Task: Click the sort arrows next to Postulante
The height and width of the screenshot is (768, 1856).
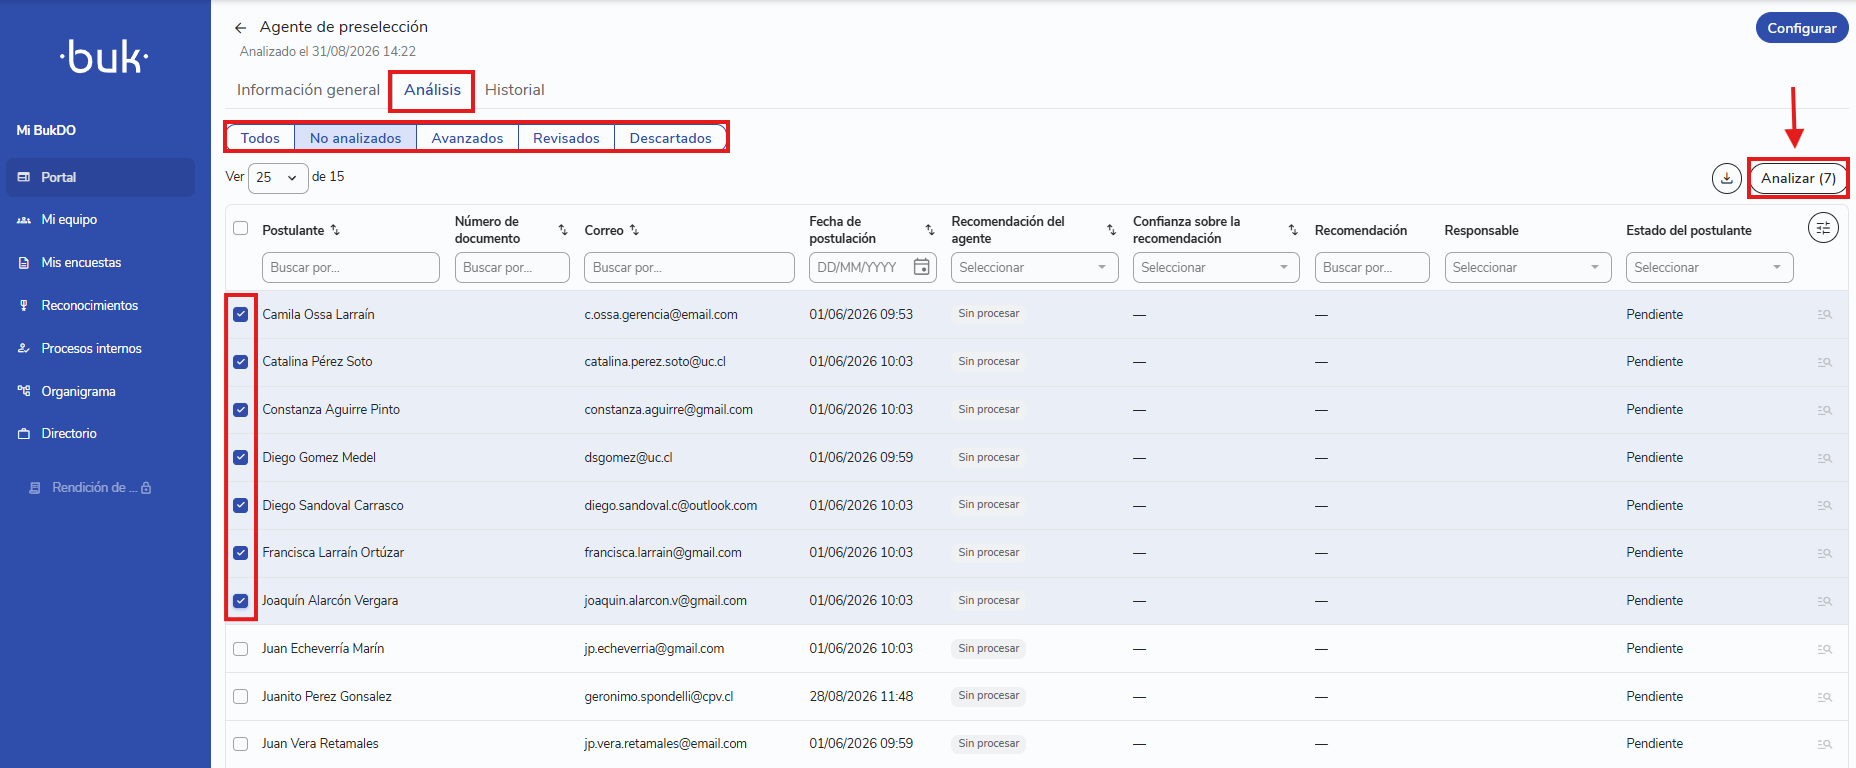Action: [x=335, y=230]
